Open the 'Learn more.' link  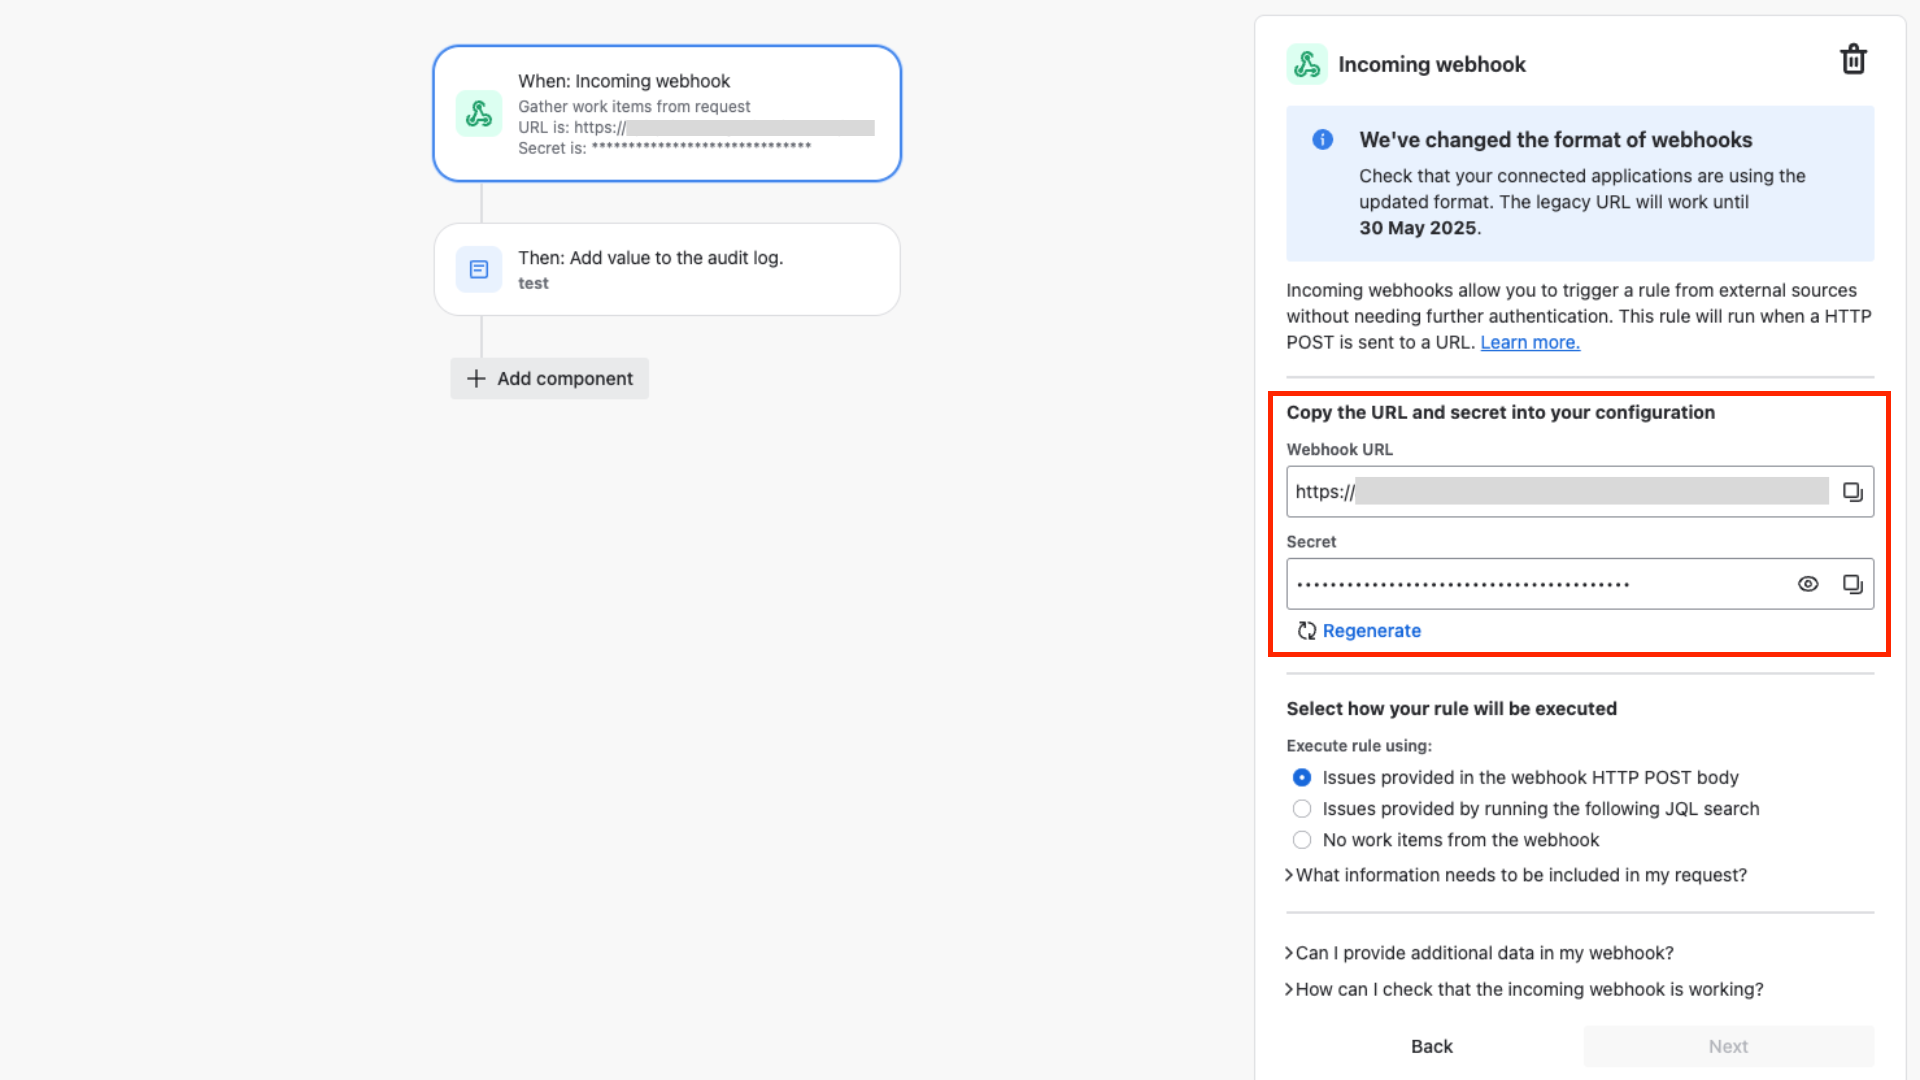1529,343
